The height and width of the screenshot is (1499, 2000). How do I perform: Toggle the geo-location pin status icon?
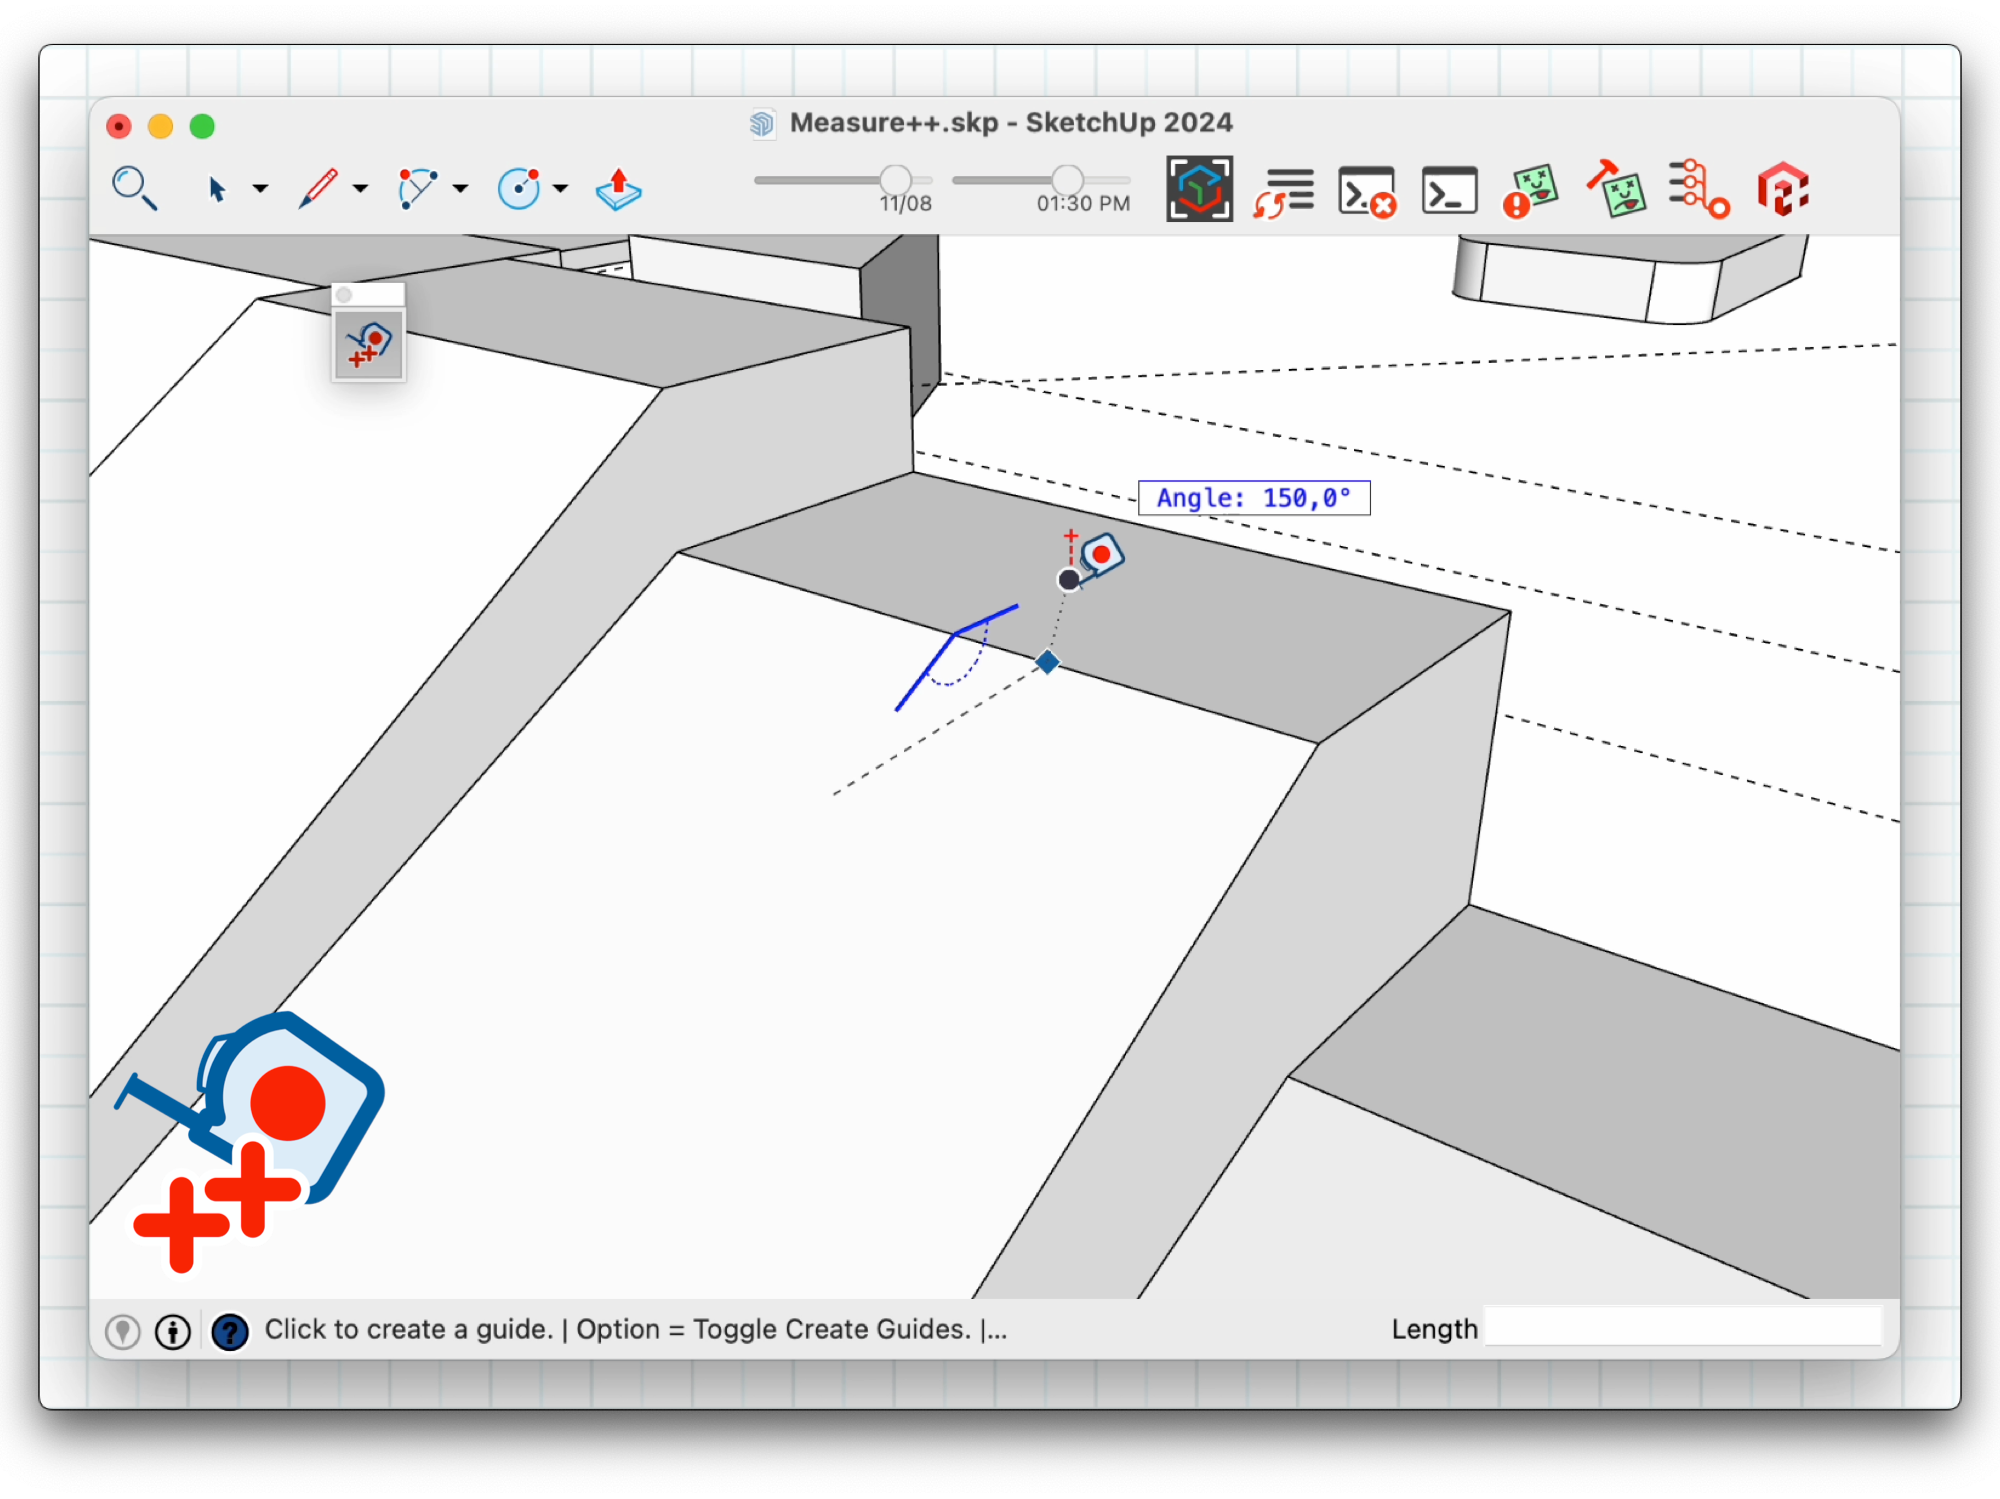pos(123,1331)
